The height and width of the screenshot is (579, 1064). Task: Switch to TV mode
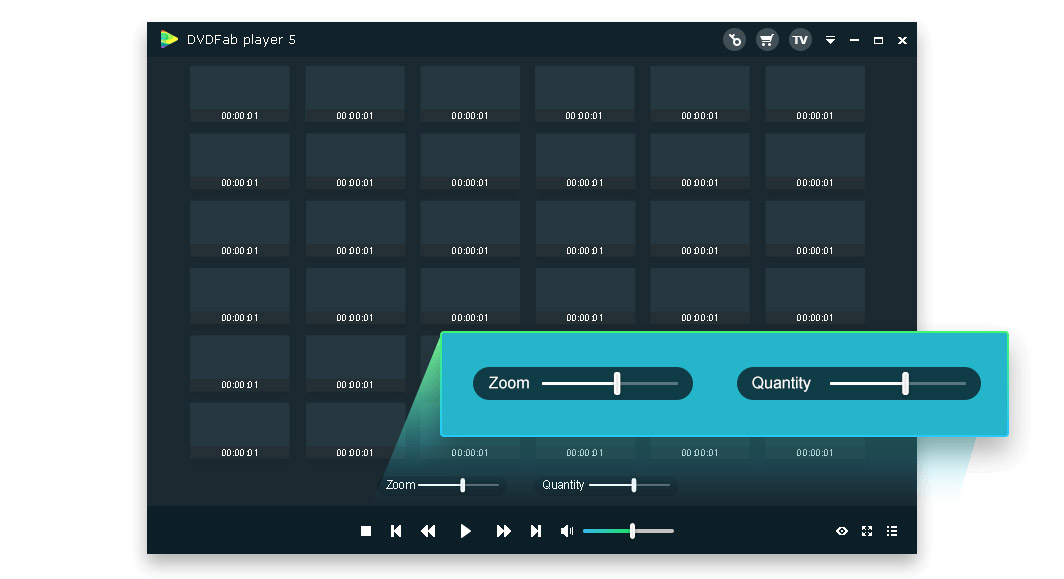coord(801,40)
